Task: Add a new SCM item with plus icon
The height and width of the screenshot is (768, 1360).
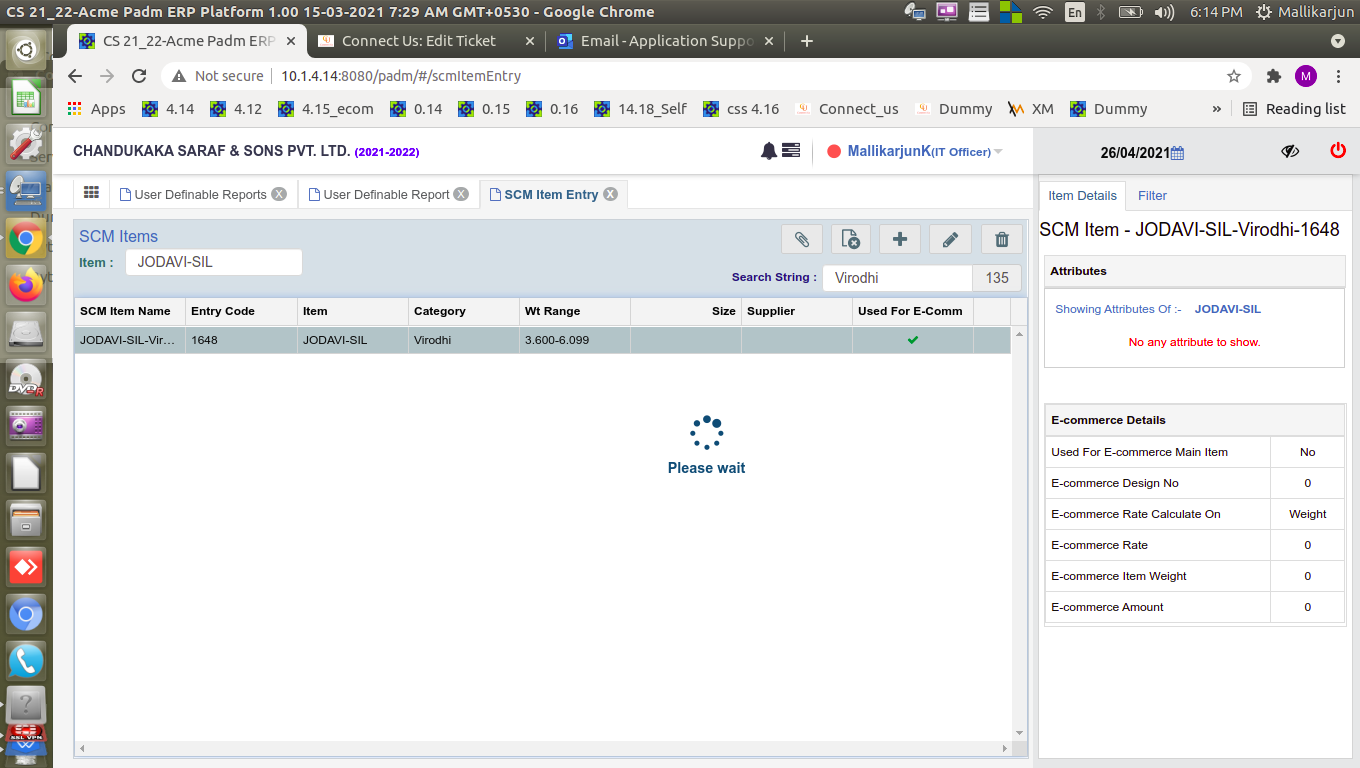Action: pyautogui.click(x=899, y=239)
